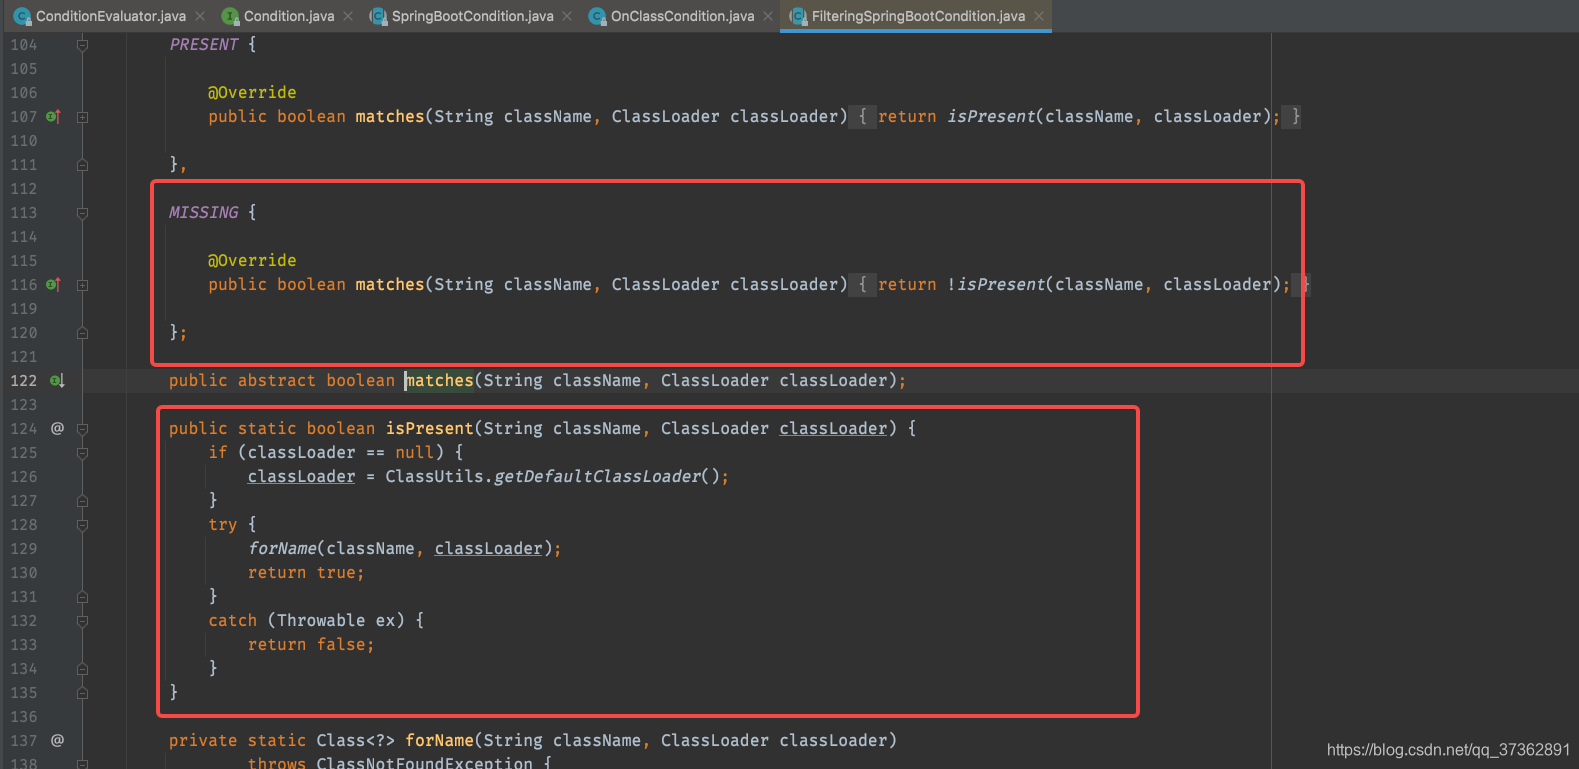Collapse the isPresent method at line 124
Image resolution: width=1579 pixels, height=769 pixels.
click(x=83, y=429)
